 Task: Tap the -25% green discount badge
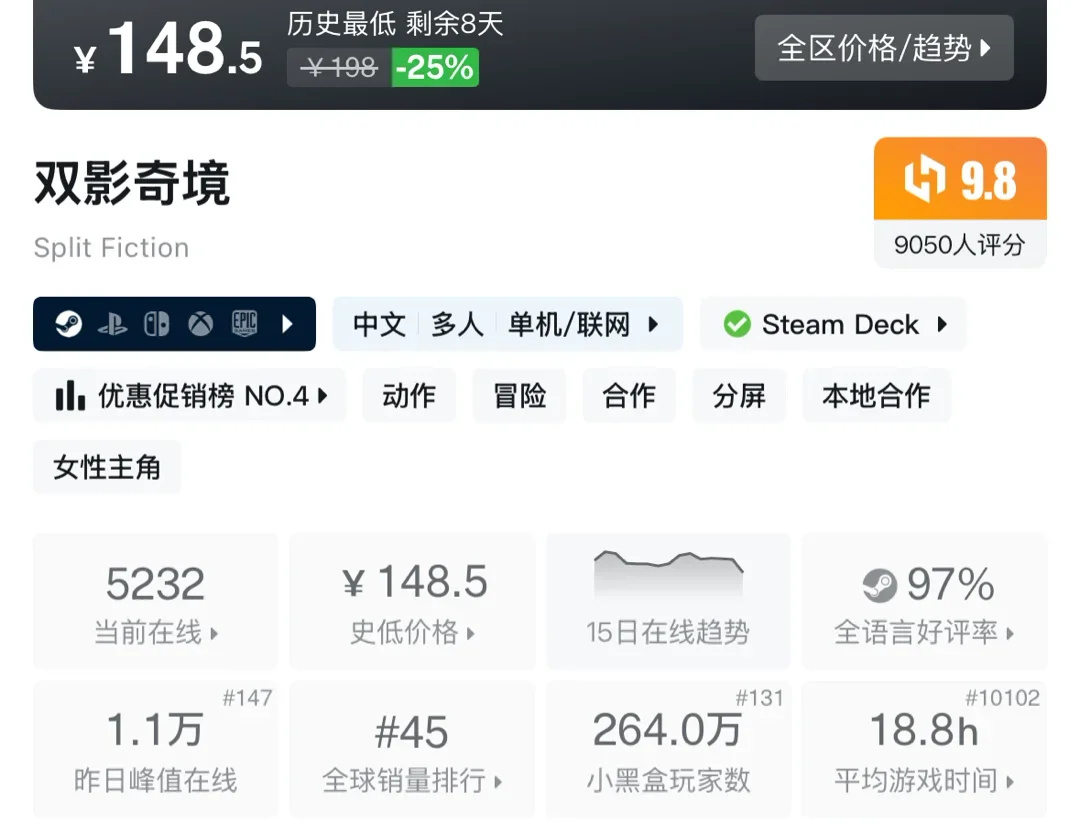435,68
